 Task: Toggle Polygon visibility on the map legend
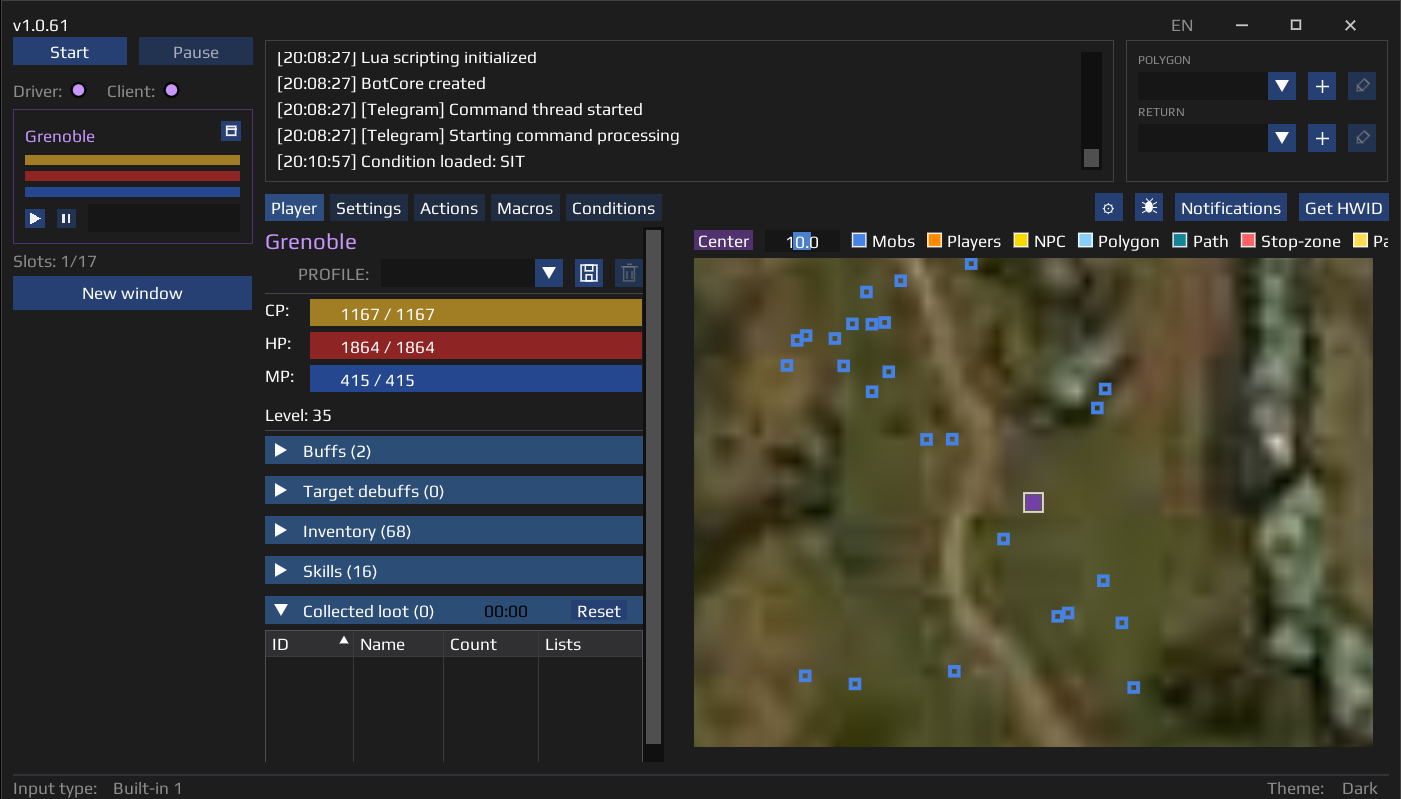pos(1085,241)
